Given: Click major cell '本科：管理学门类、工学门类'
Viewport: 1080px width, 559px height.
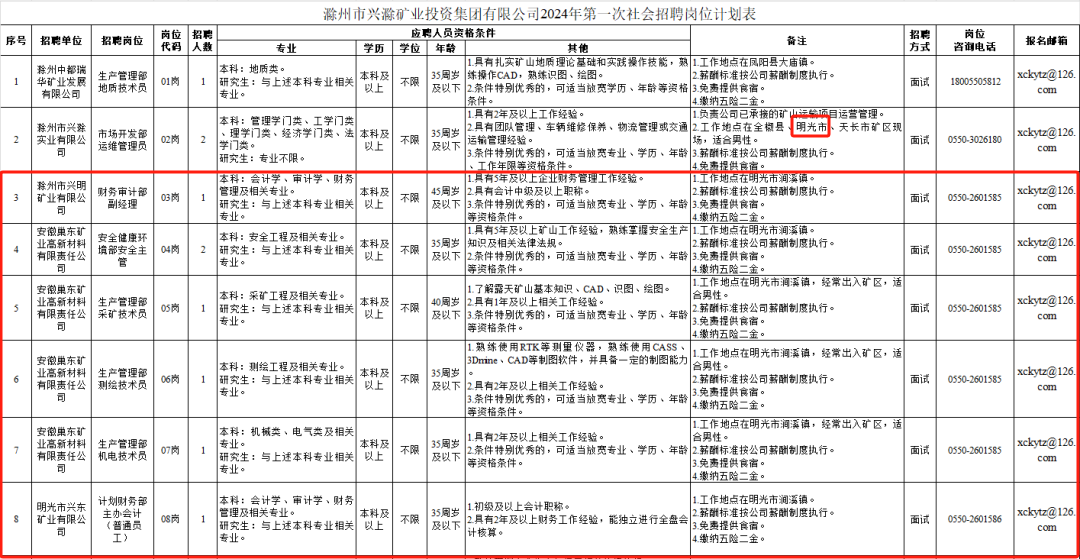Looking at the screenshot, I should click(286, 139).
